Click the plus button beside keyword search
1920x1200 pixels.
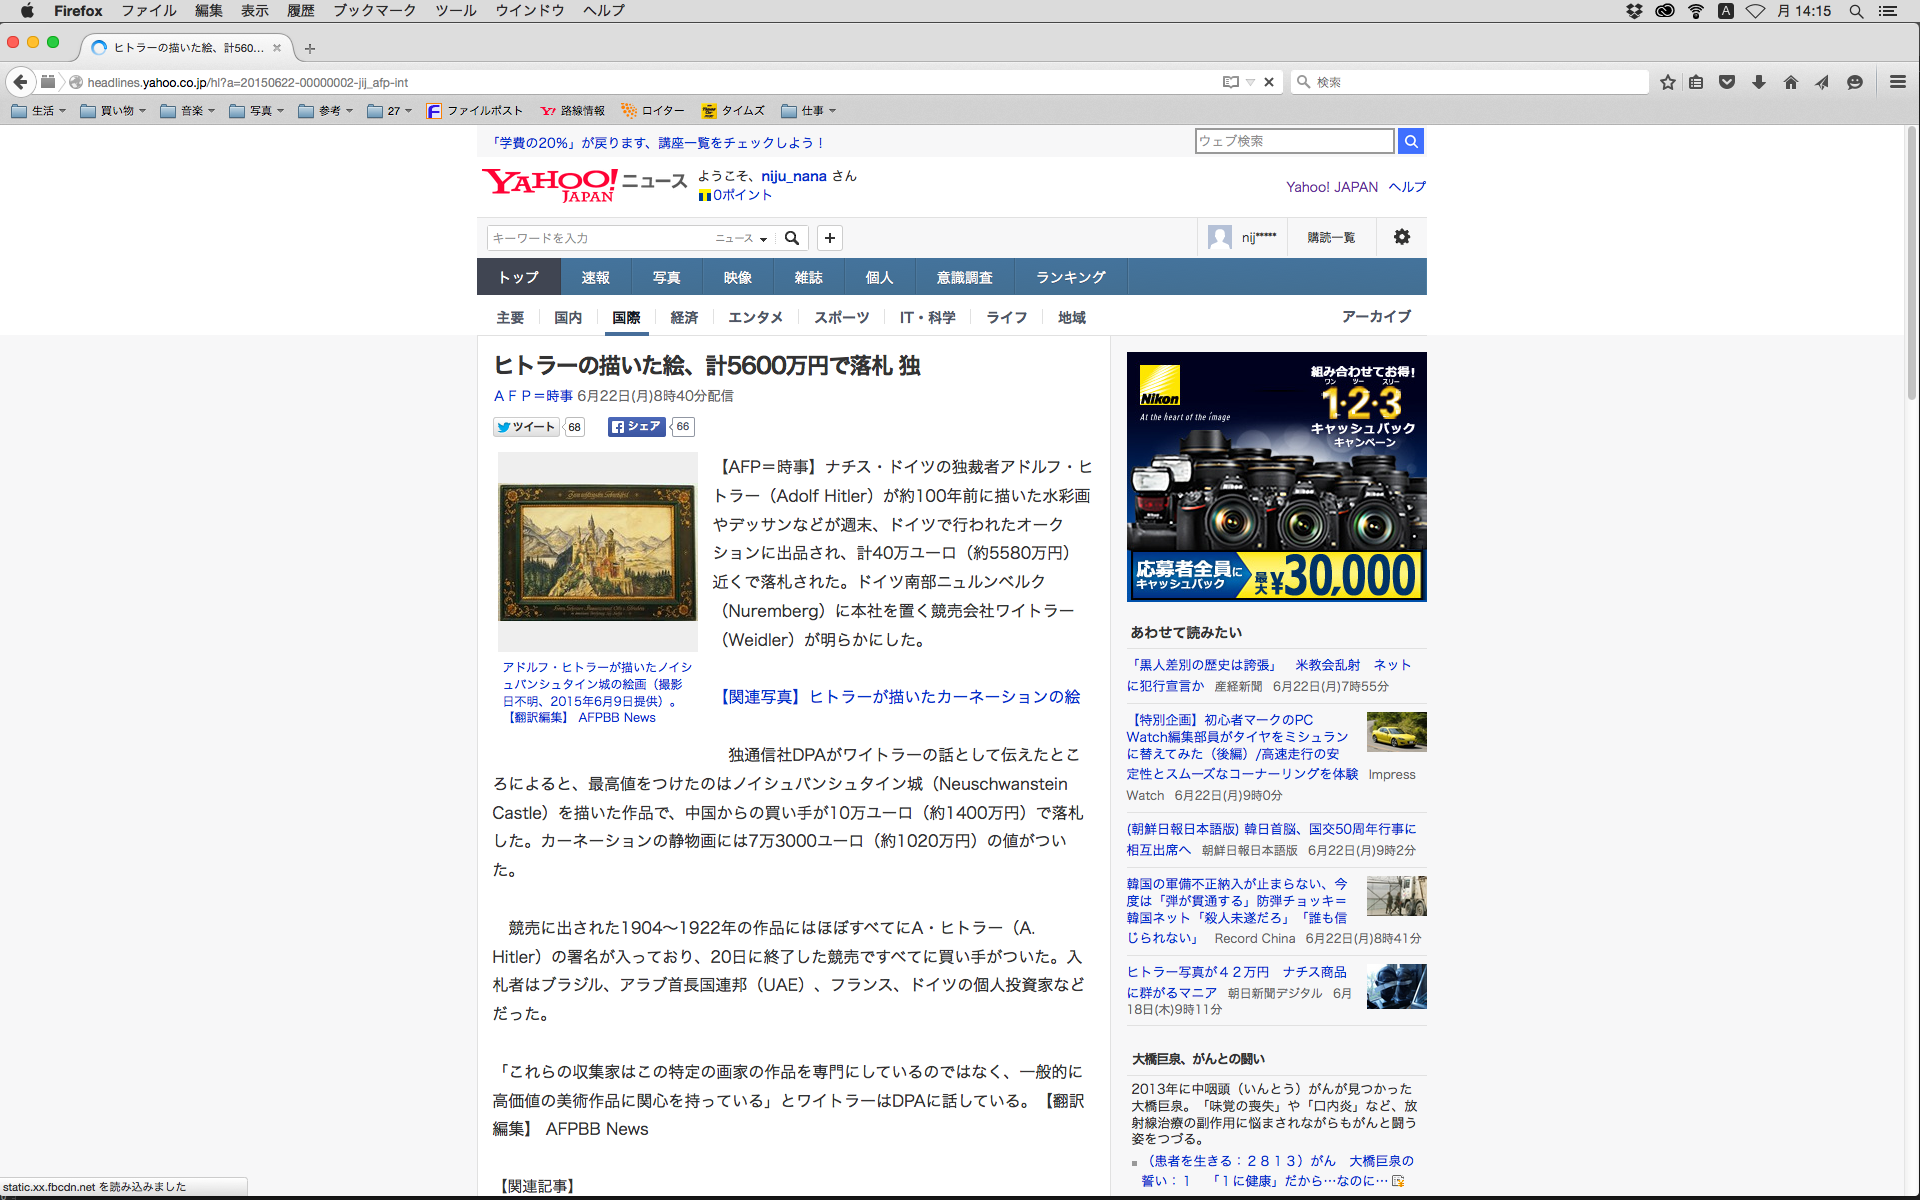[829, 238]
